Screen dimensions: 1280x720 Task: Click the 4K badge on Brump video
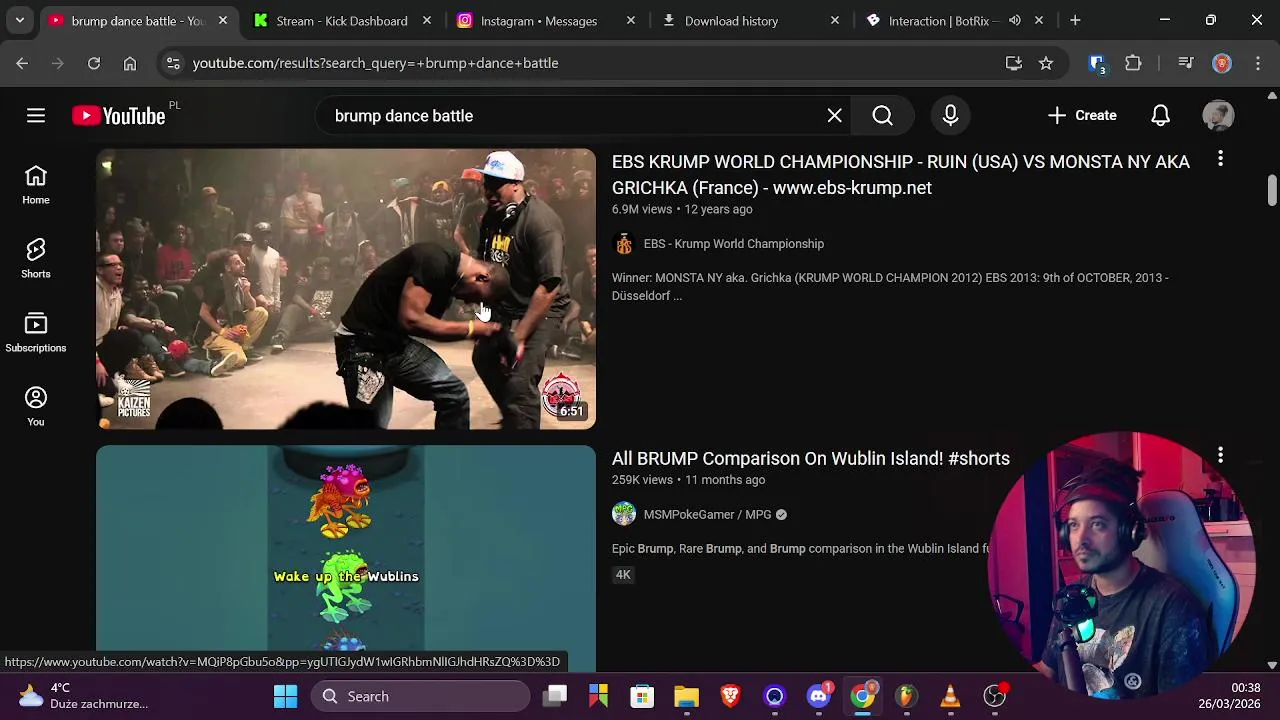tap(623, 575)
